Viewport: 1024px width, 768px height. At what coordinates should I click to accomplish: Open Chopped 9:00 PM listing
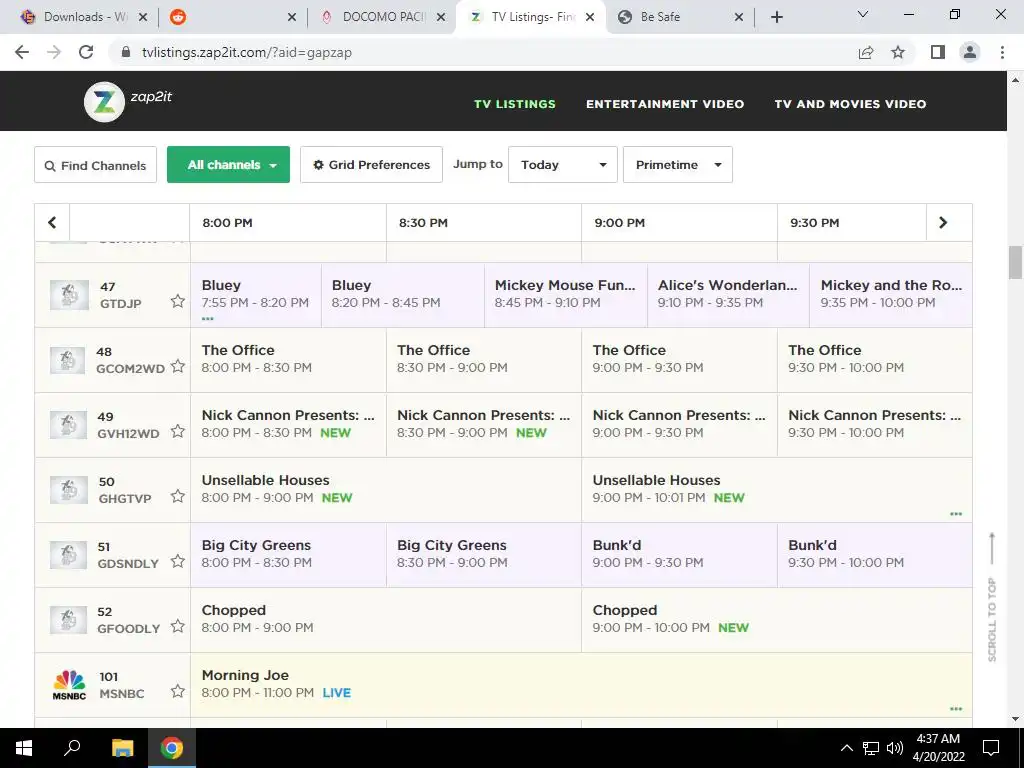coord(776,620)
